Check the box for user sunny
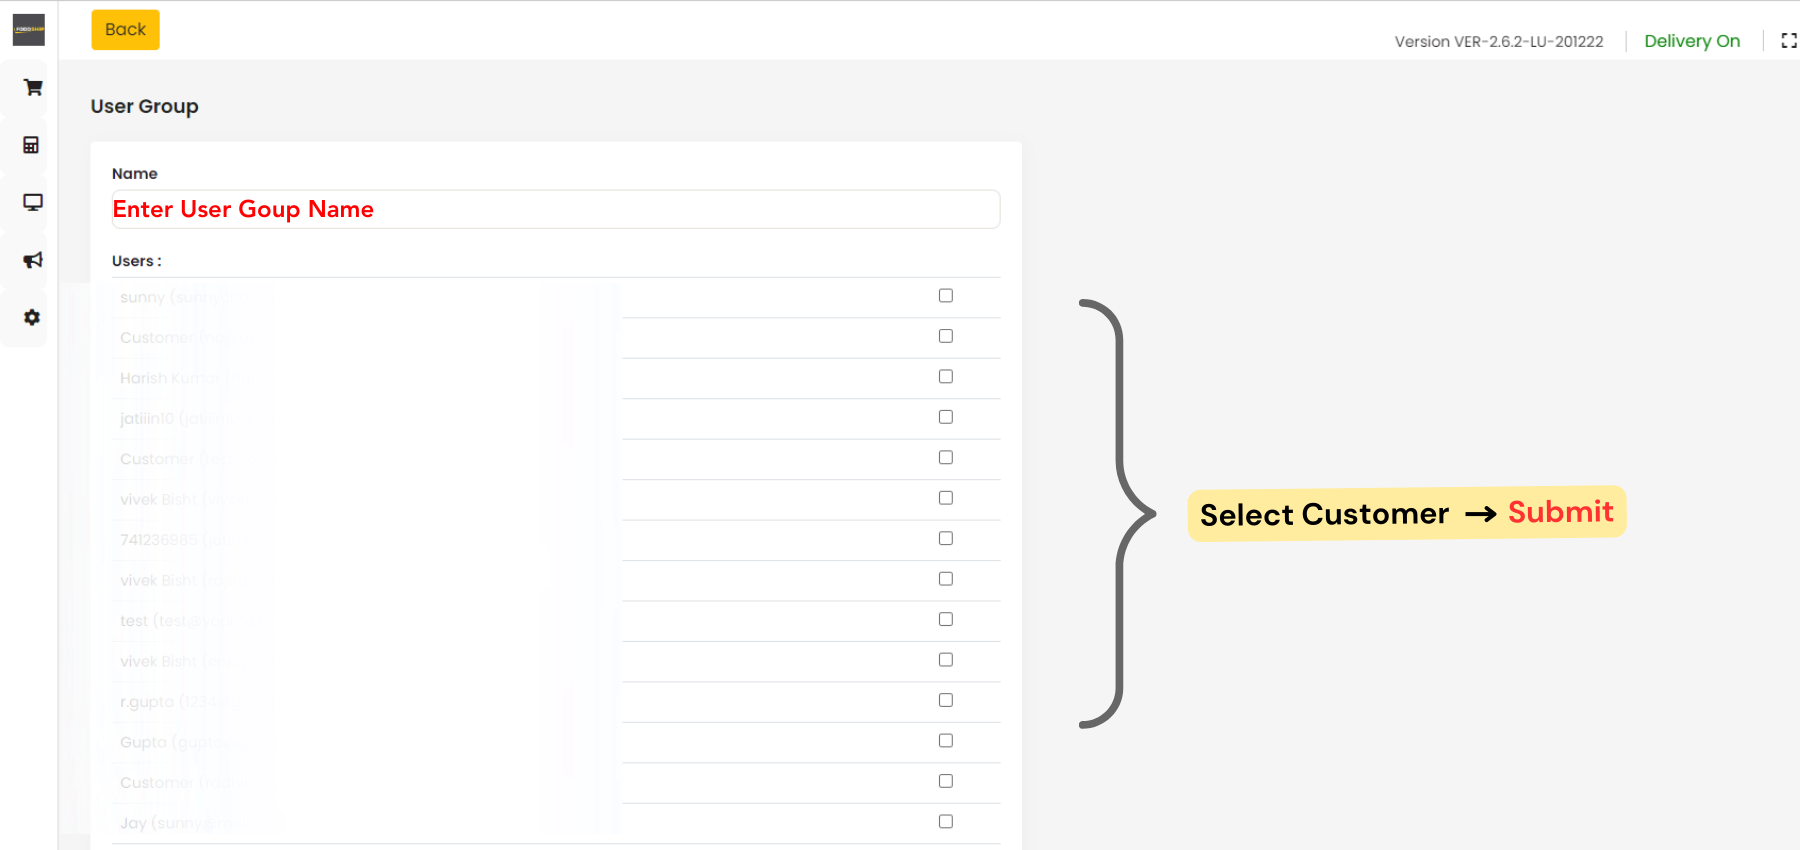The image size is (1800, 850). tap(946, 296)
